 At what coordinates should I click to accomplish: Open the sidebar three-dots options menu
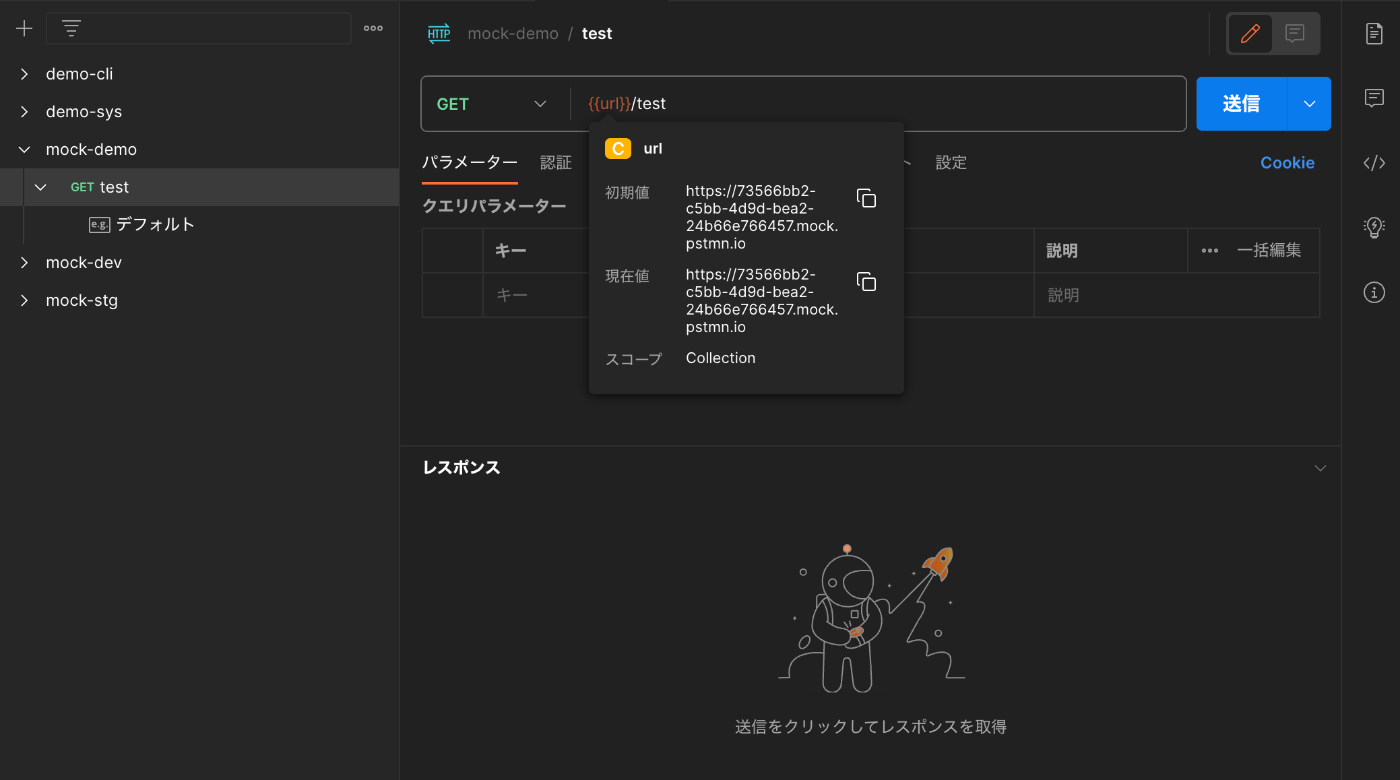(373, 28)
